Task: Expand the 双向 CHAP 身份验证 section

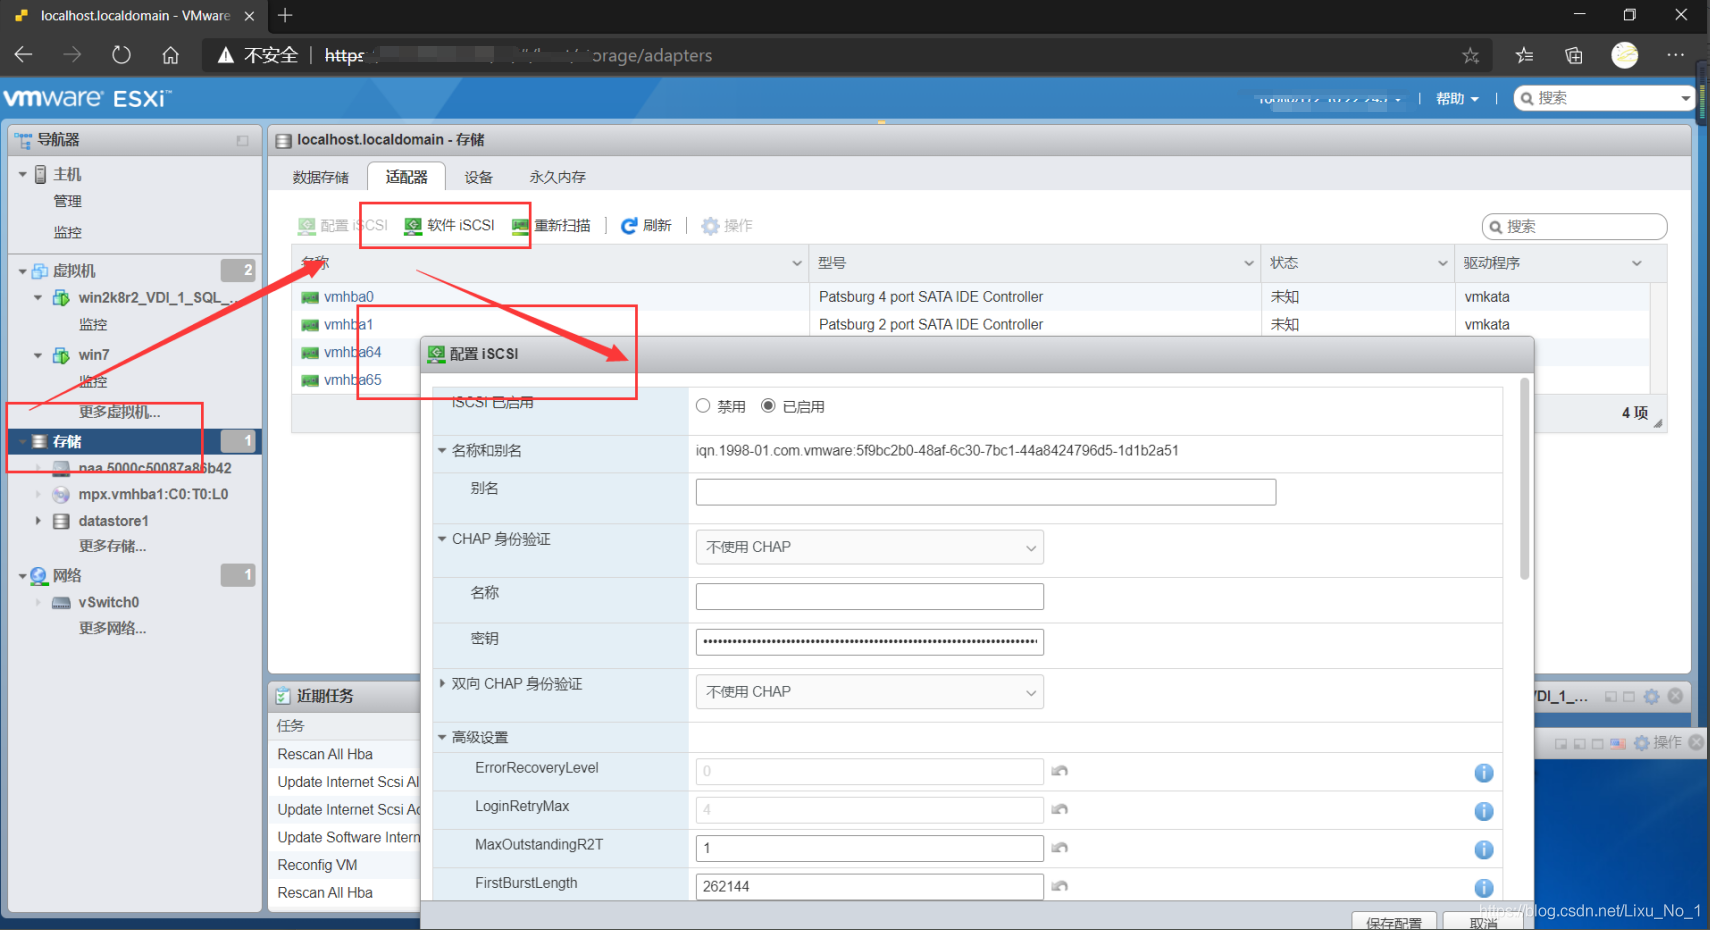Action: [442, 684]
